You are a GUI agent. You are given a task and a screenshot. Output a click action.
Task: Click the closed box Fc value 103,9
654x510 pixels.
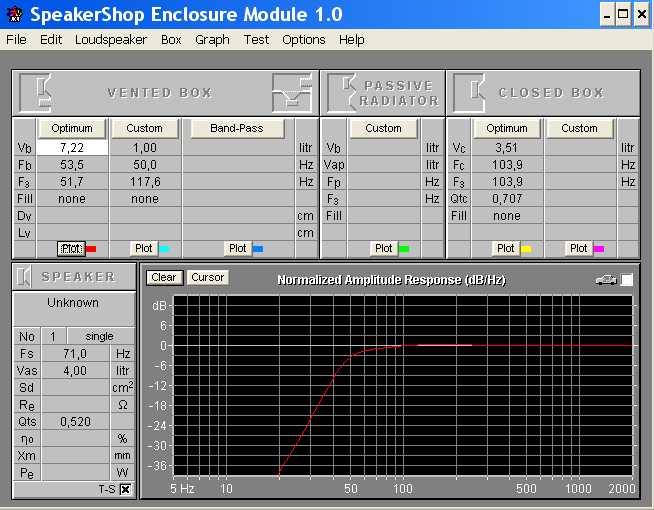tap(507, 165)
